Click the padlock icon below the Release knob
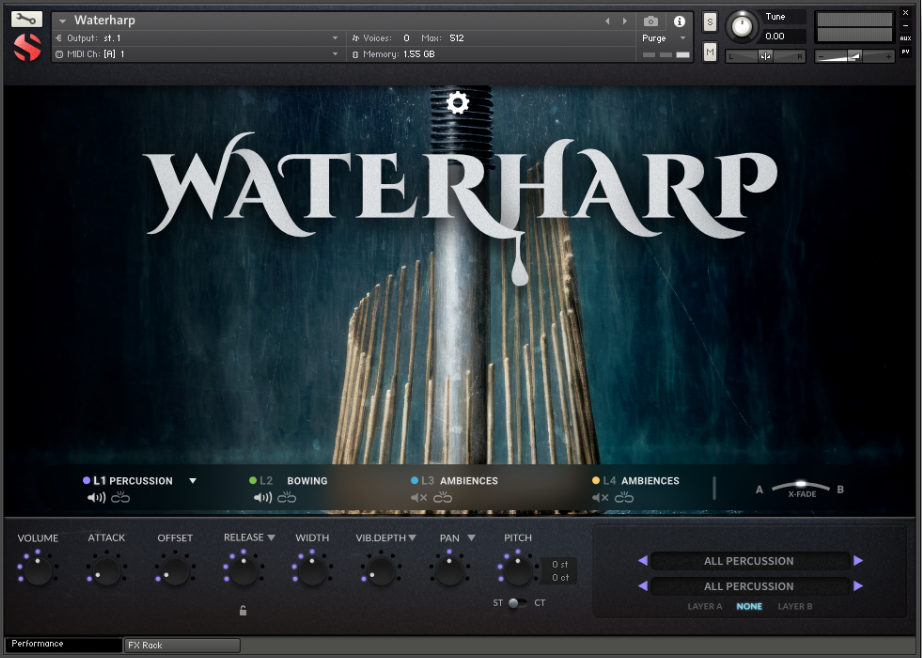Image resolution: width=922 pixels, height=658 pixels. [x=243, y=608]
